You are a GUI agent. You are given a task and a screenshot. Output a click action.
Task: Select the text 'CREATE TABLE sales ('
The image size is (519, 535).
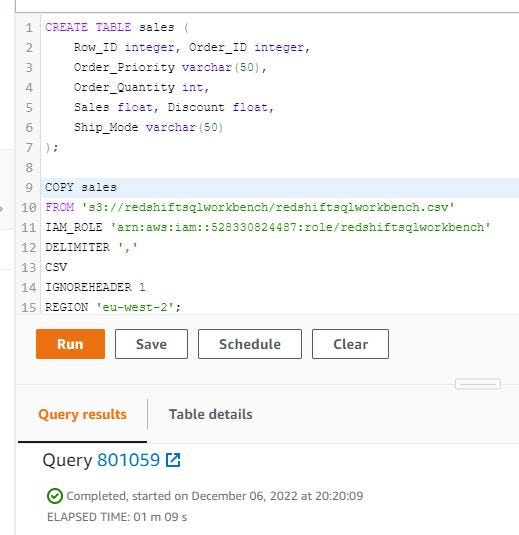117,27
